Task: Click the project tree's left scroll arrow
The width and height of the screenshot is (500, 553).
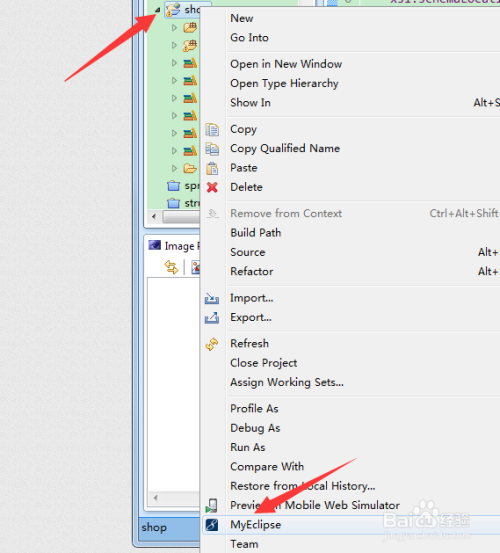Action: click(154, 216)
